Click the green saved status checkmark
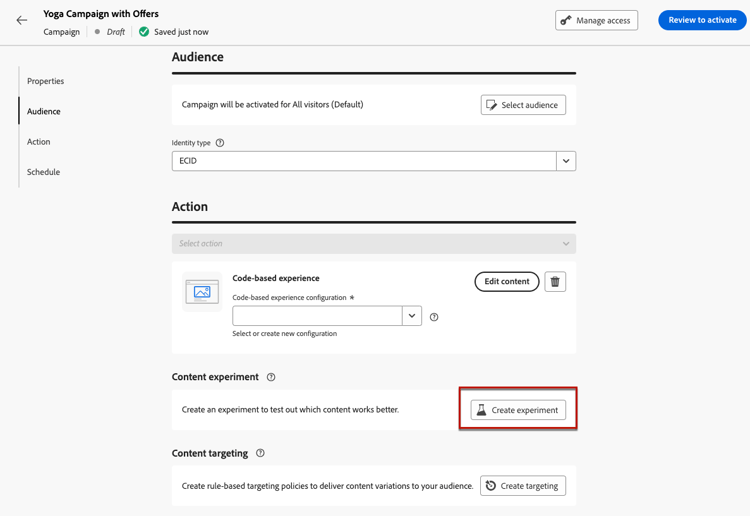Screen dimensions: 750x516 tap(144, 32)
